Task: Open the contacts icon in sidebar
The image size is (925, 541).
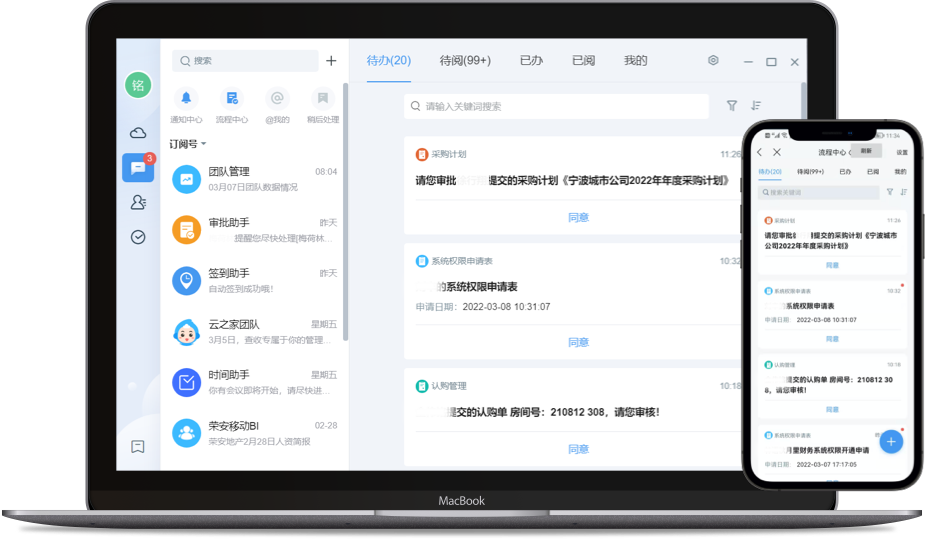Action: [x=138, y=202]
